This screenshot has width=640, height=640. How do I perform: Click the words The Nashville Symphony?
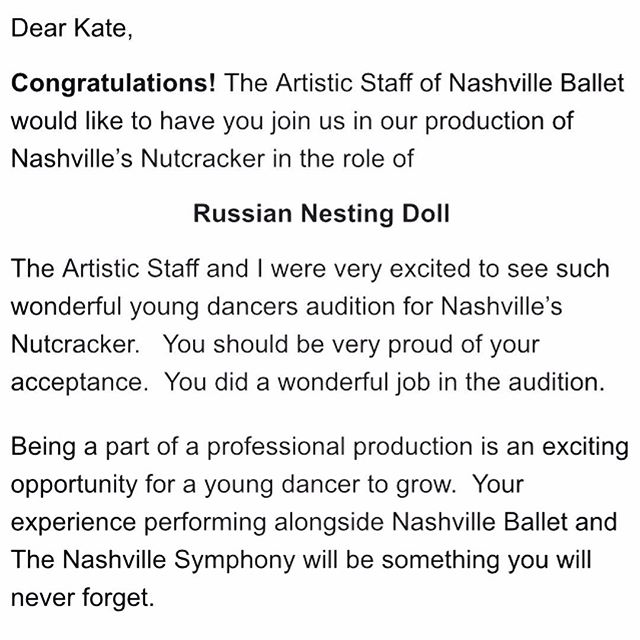pos(153,560)
